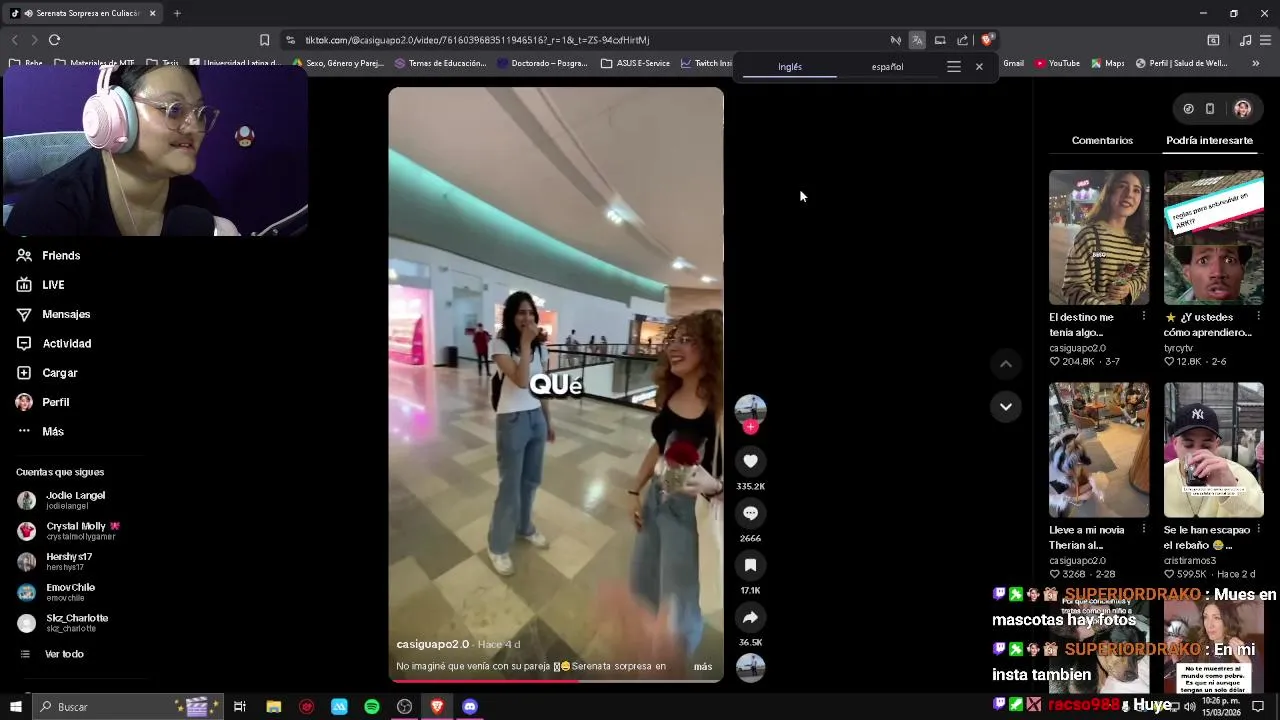Go to the next video with down chevron
The height and width of the screenshot is (720, 1280).
click(x=1005, y=406)
